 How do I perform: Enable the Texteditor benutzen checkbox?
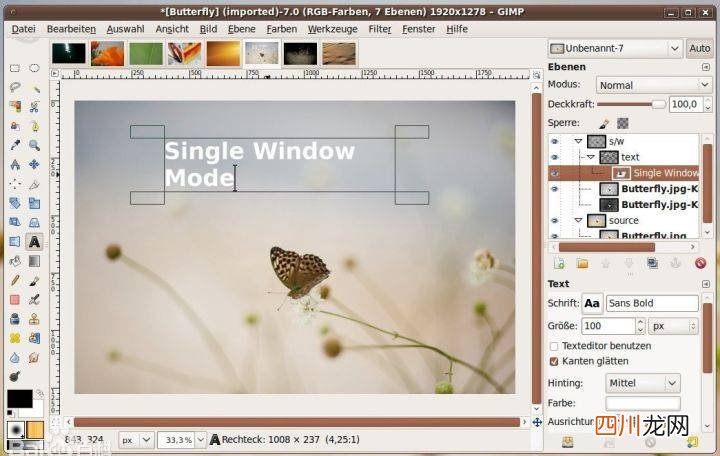(x=554, y=346)
